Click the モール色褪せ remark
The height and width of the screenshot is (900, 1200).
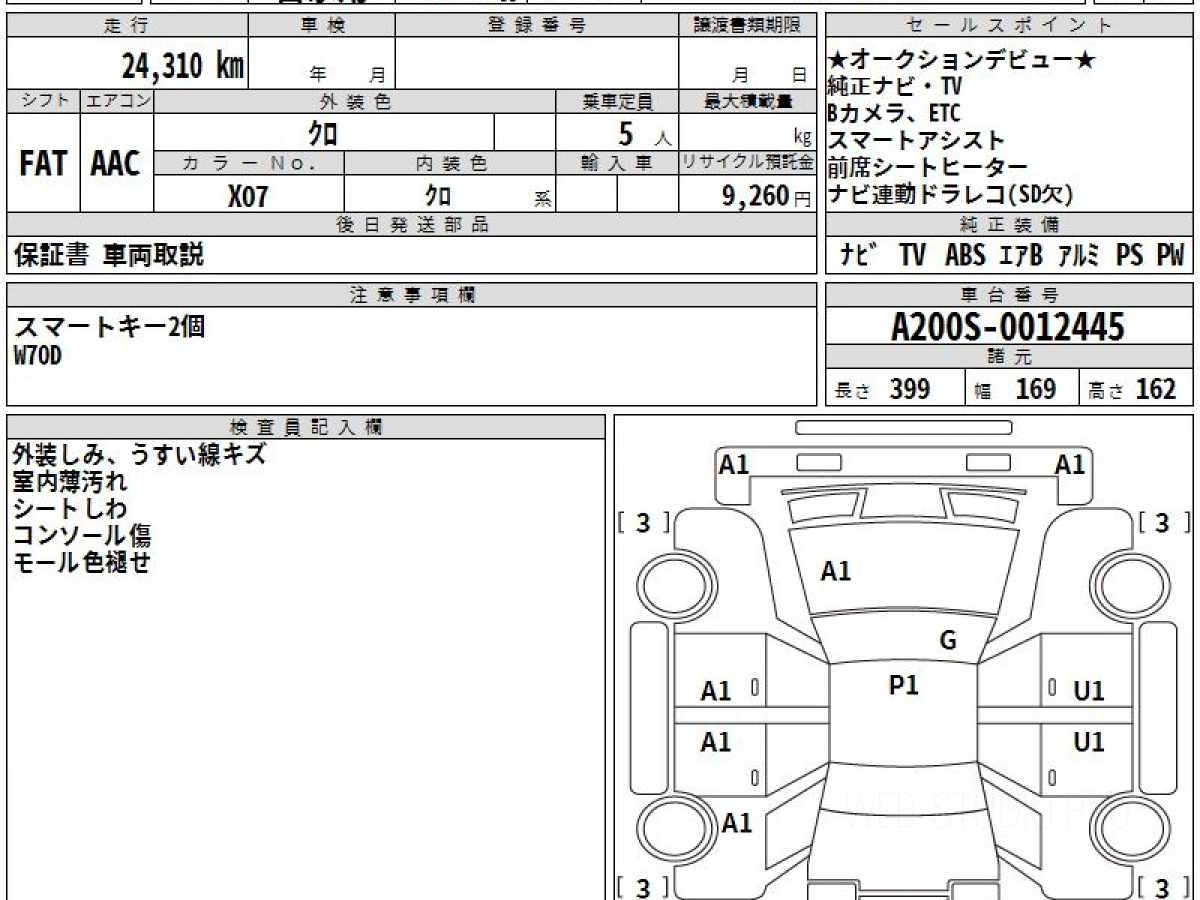(x=82, y=562)
